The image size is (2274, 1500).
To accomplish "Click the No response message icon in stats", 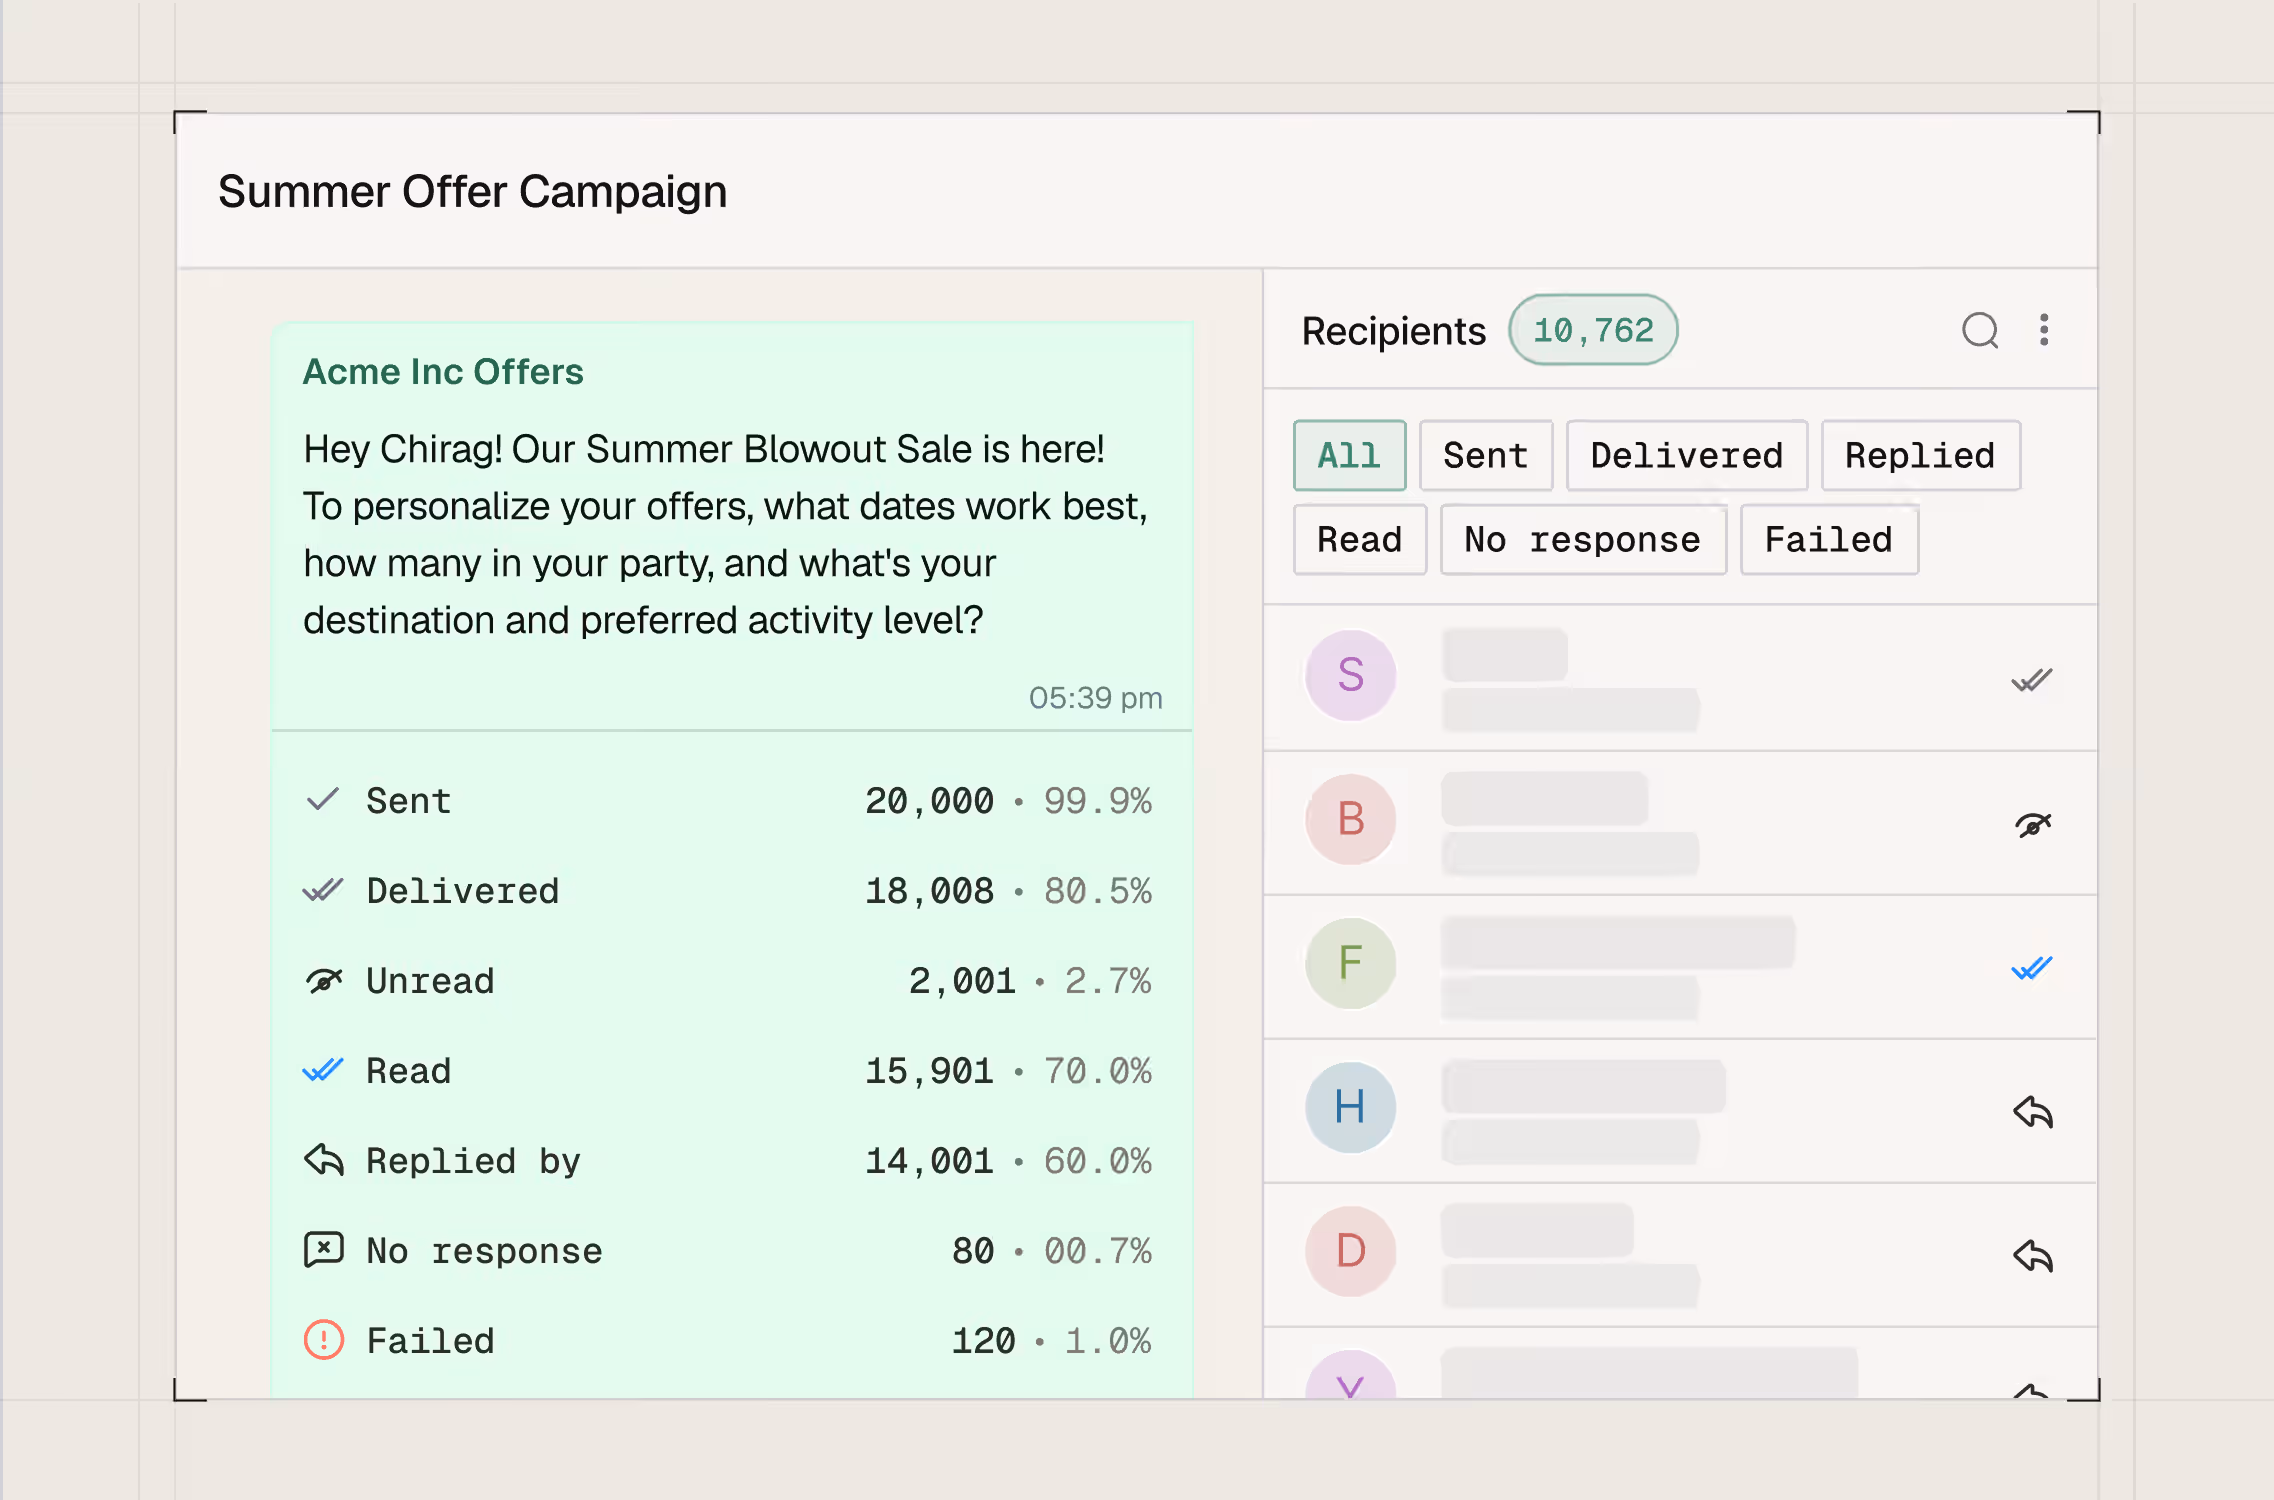I will 323,1250.
